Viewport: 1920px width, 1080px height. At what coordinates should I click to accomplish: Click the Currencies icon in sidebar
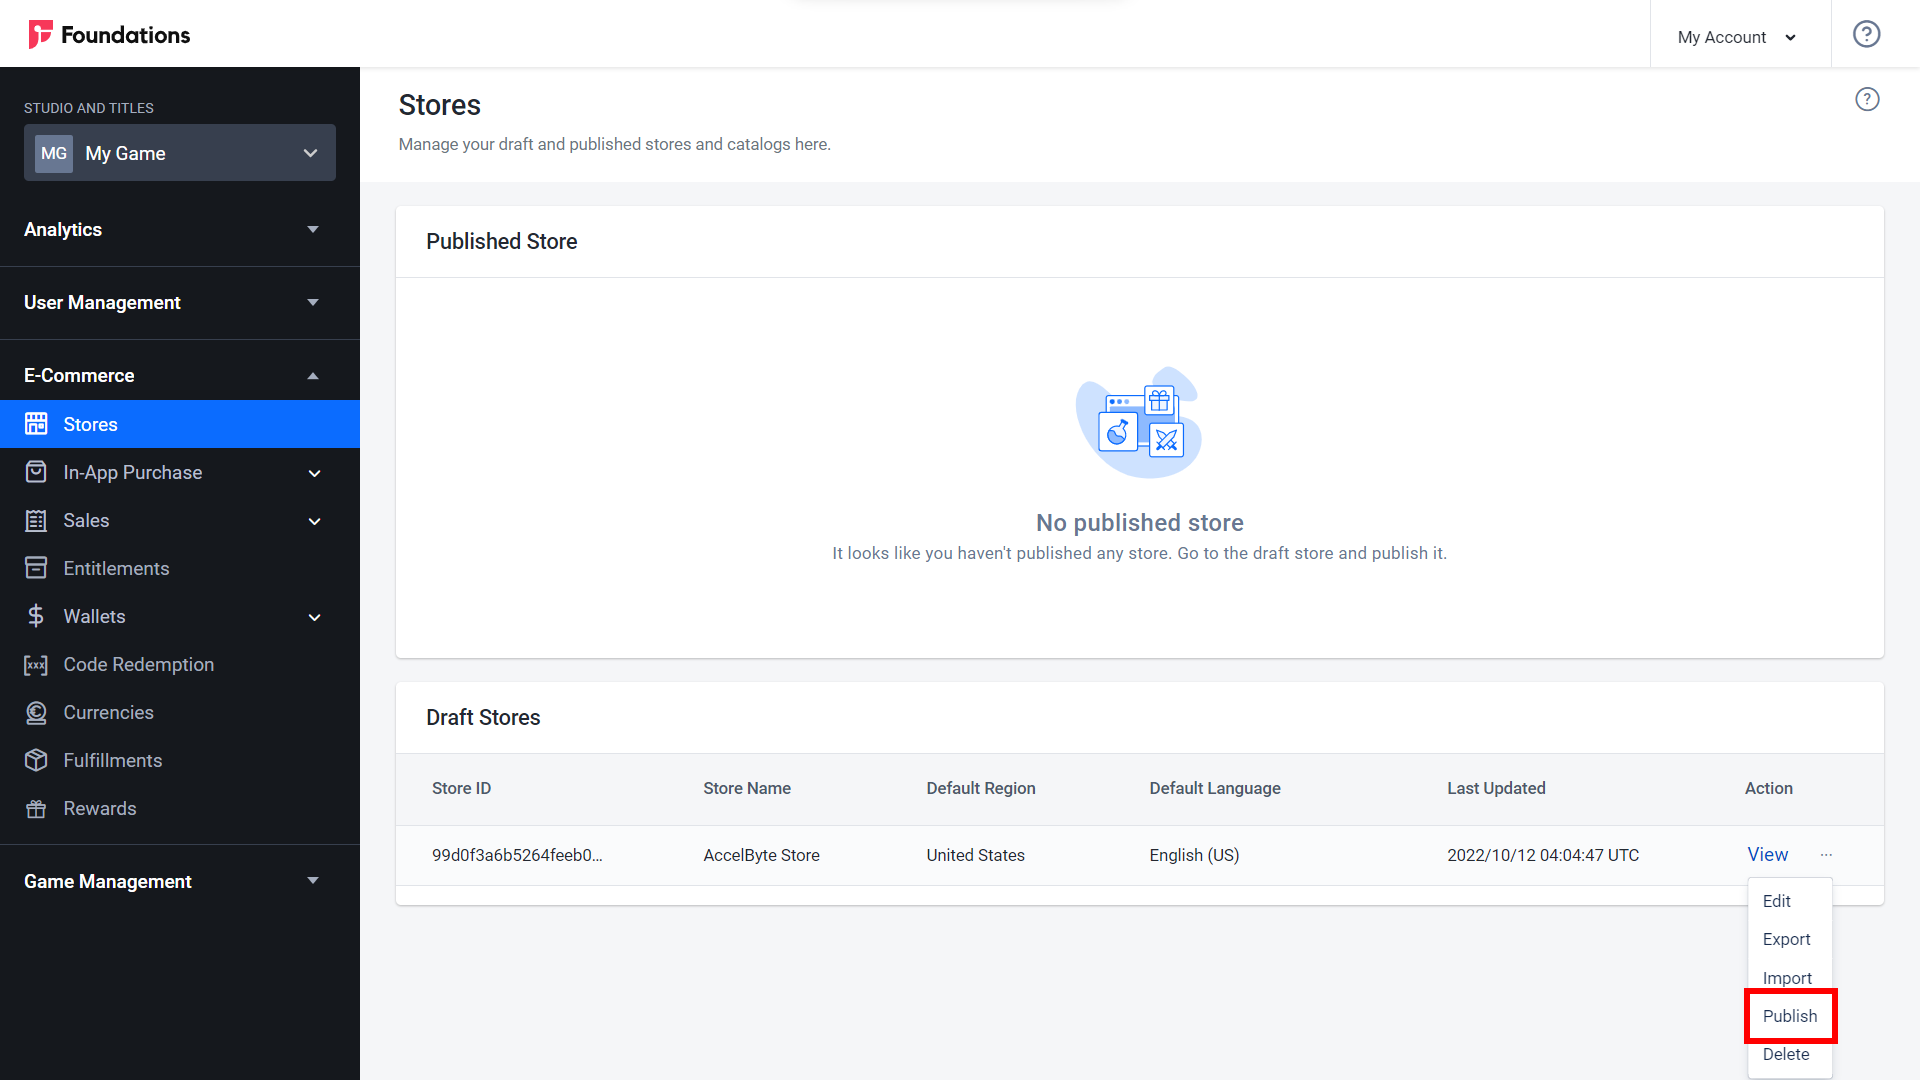pos(37,712)
